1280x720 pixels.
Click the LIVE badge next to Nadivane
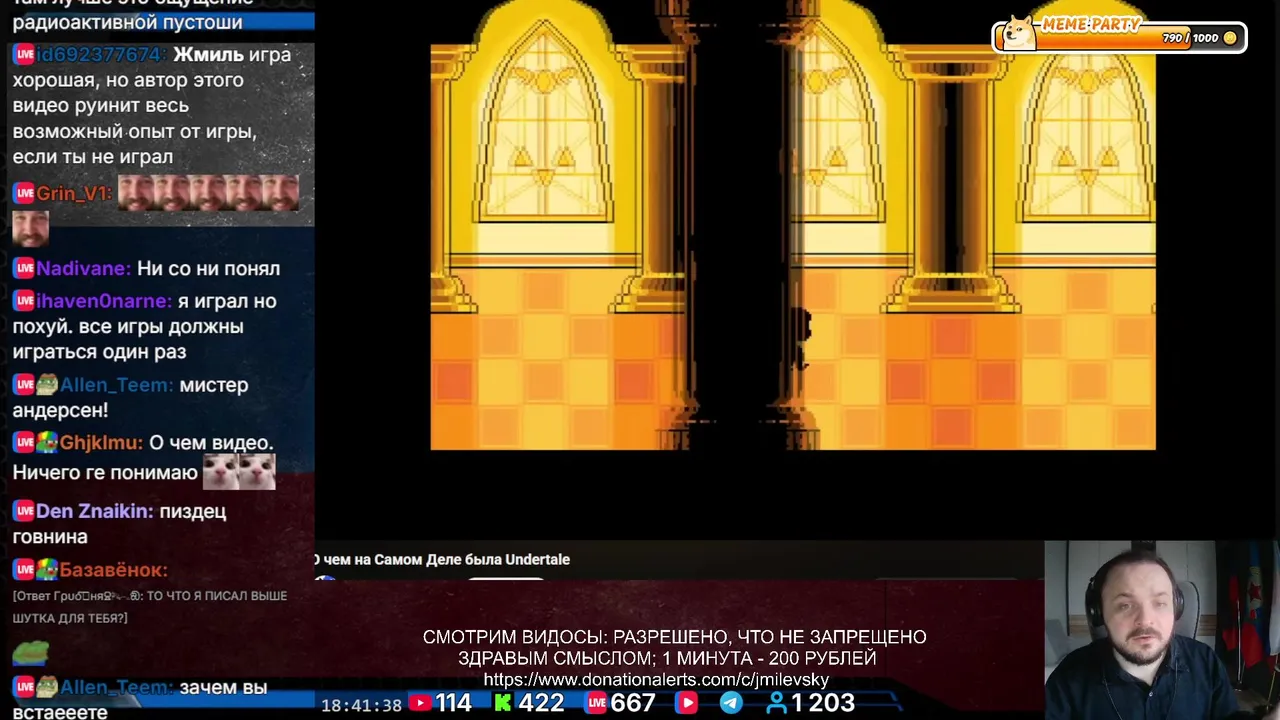pos(24,268)
